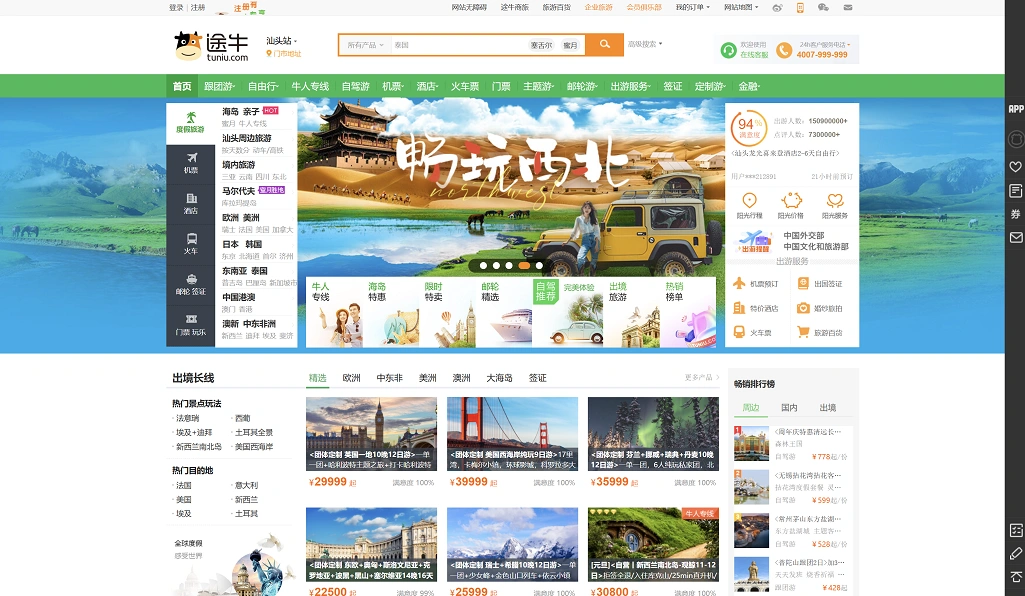This screenshot has height=596, width=1025.
Task: Switch to the 国内 ranking tab
Action: click(789, 408)
